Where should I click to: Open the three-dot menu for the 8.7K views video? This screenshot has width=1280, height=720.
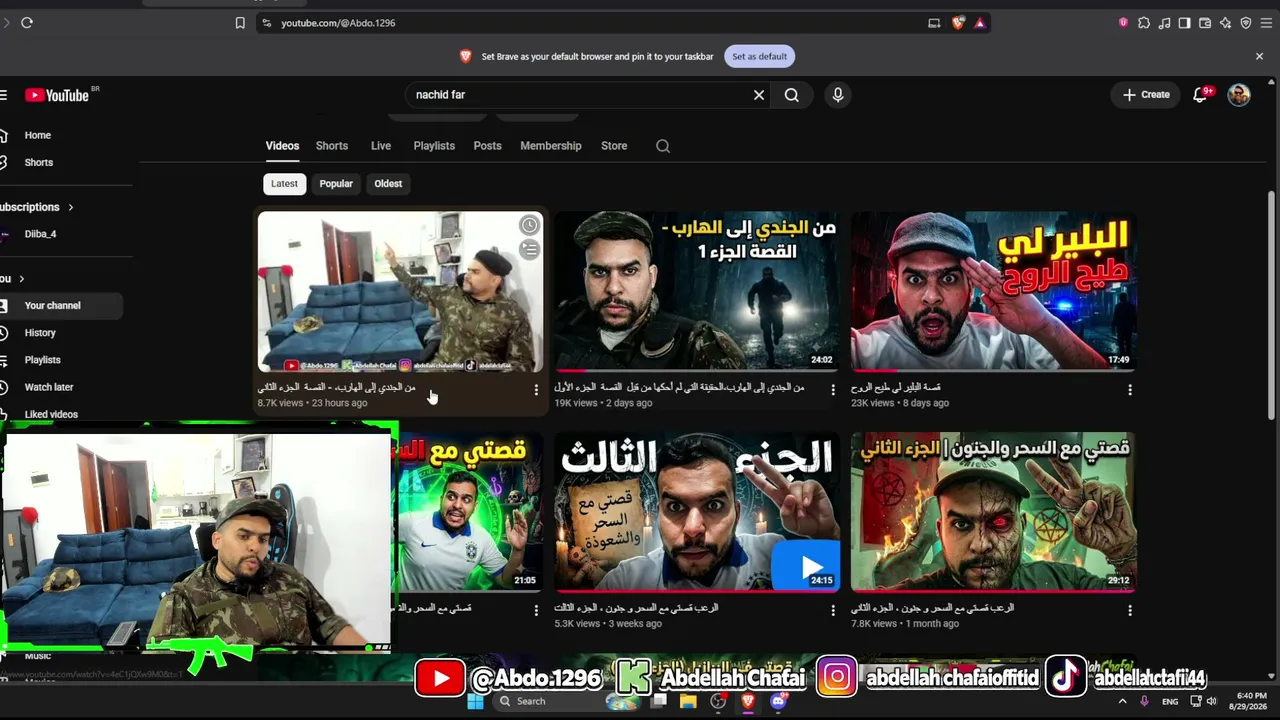536,390
